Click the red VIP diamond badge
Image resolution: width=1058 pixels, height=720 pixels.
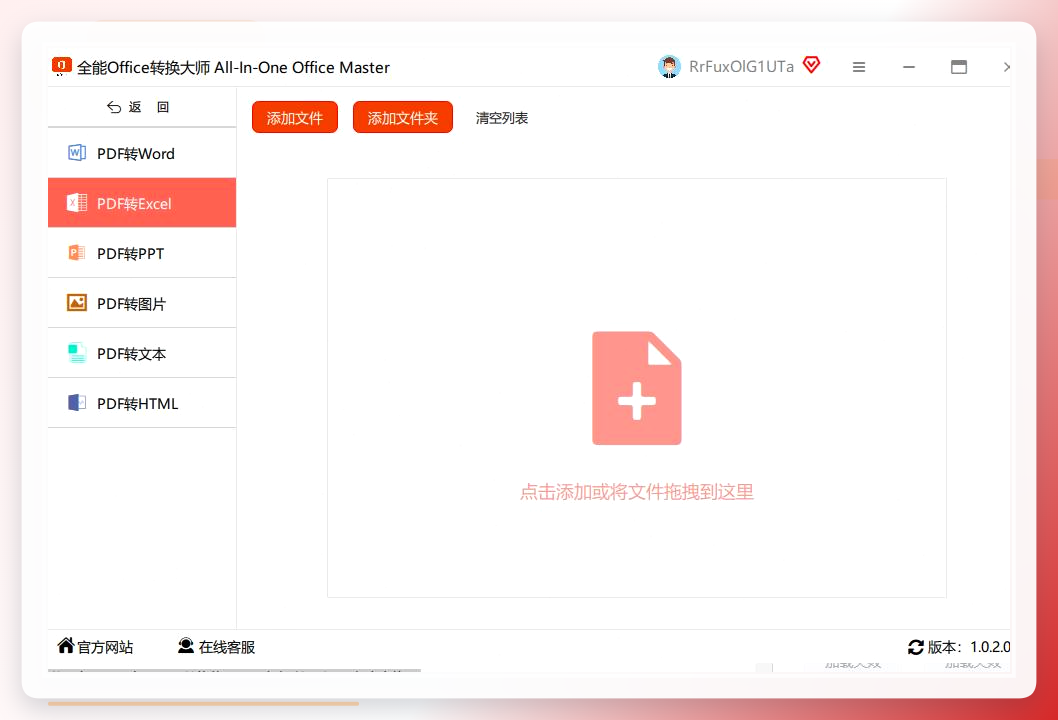click(811, 65)
